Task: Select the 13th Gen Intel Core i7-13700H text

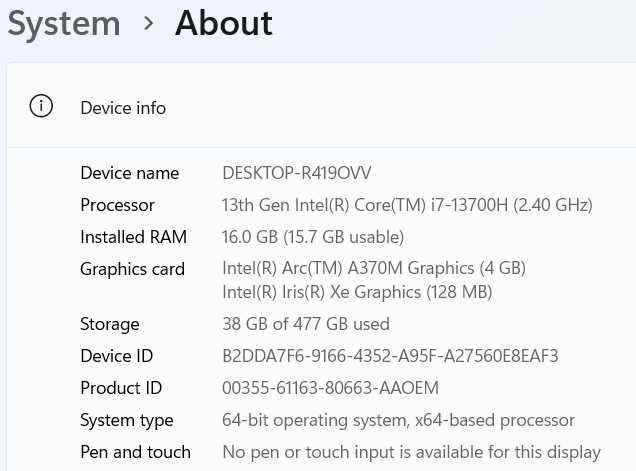Action: [407, 205]
